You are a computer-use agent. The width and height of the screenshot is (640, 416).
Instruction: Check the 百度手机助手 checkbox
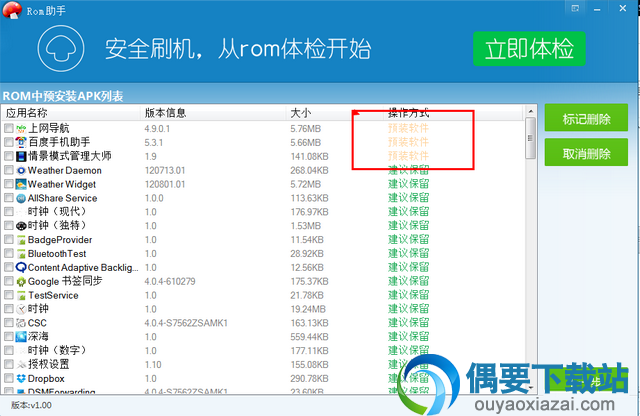9,142
